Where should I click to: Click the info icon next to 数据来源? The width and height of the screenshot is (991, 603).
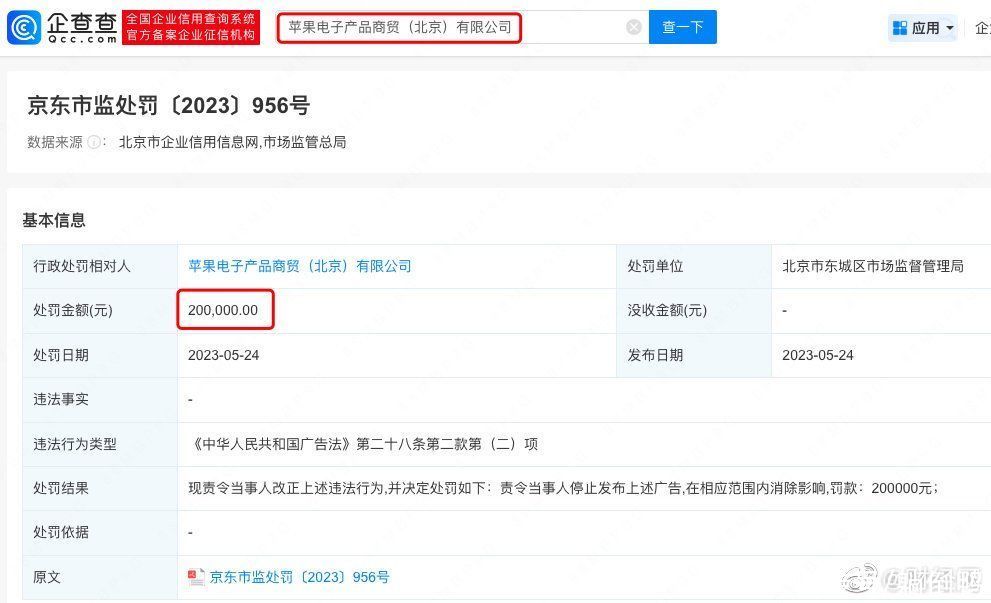tap(94, 142)
